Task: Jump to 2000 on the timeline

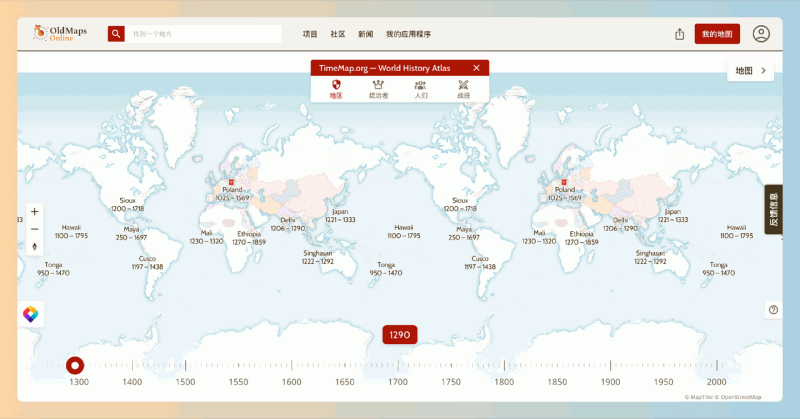Action: click(x=716, y=382)
